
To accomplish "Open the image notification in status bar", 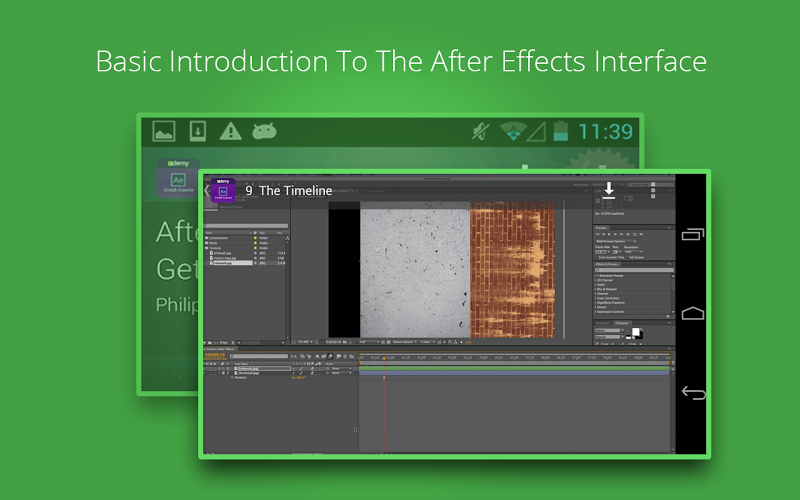I will point(164,131).
